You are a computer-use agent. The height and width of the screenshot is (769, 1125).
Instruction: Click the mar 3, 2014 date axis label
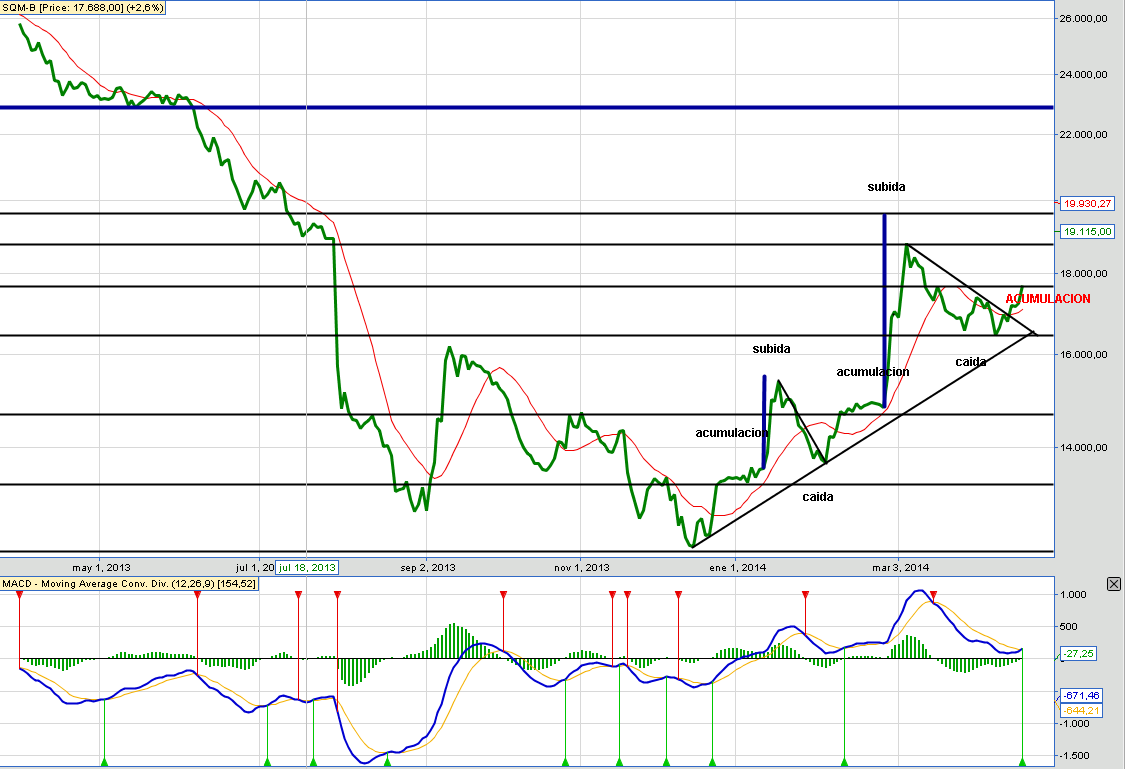click(x=901, y=567)
